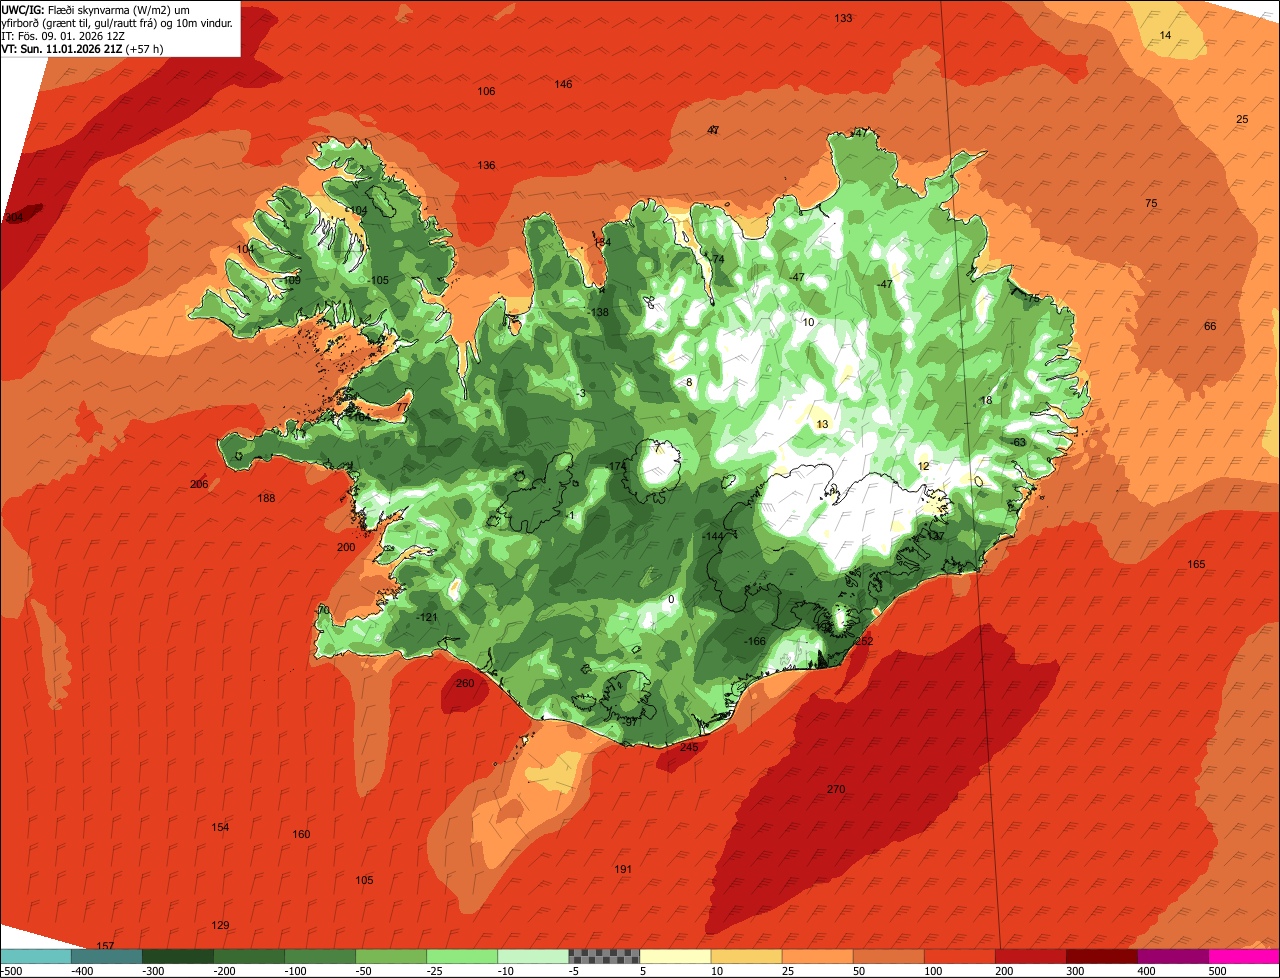The height and width of the screenshot is (978, 1280).
Task: Click the flux value 14 in the northeast
Action: coord(1165,35)
